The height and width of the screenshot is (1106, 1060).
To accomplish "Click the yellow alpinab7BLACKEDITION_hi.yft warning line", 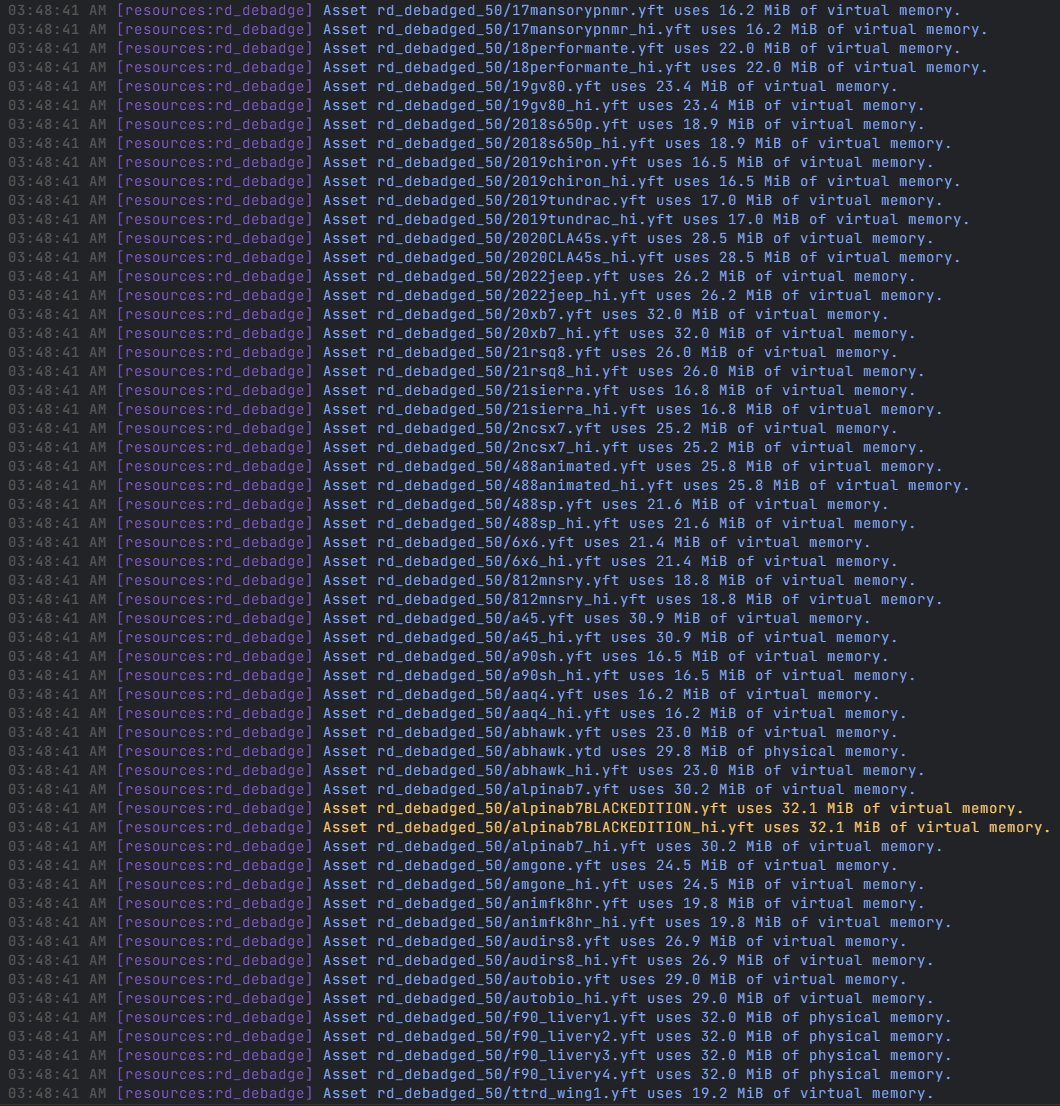I will pyautogui.click(x=686, y=827).
